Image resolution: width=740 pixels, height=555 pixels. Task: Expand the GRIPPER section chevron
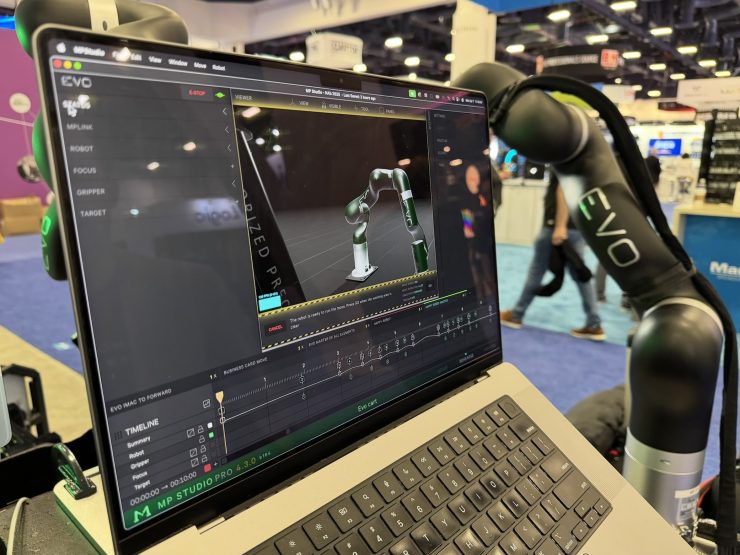(x=233, y=186)
